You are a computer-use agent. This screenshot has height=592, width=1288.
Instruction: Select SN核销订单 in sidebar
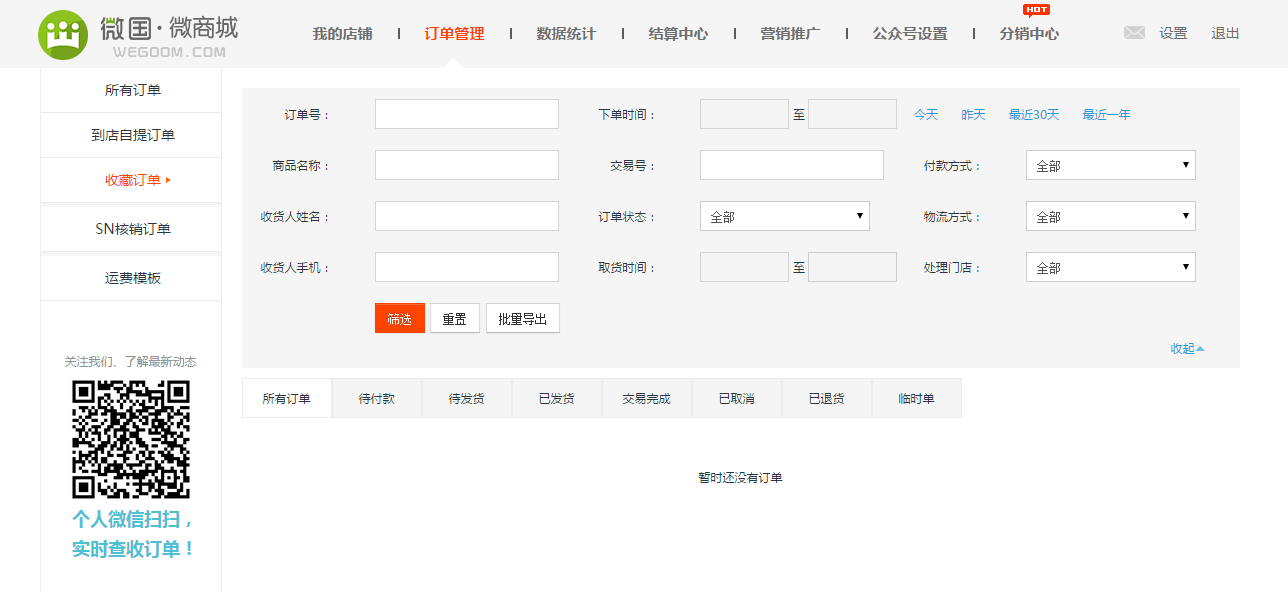(x=131, y=229)
